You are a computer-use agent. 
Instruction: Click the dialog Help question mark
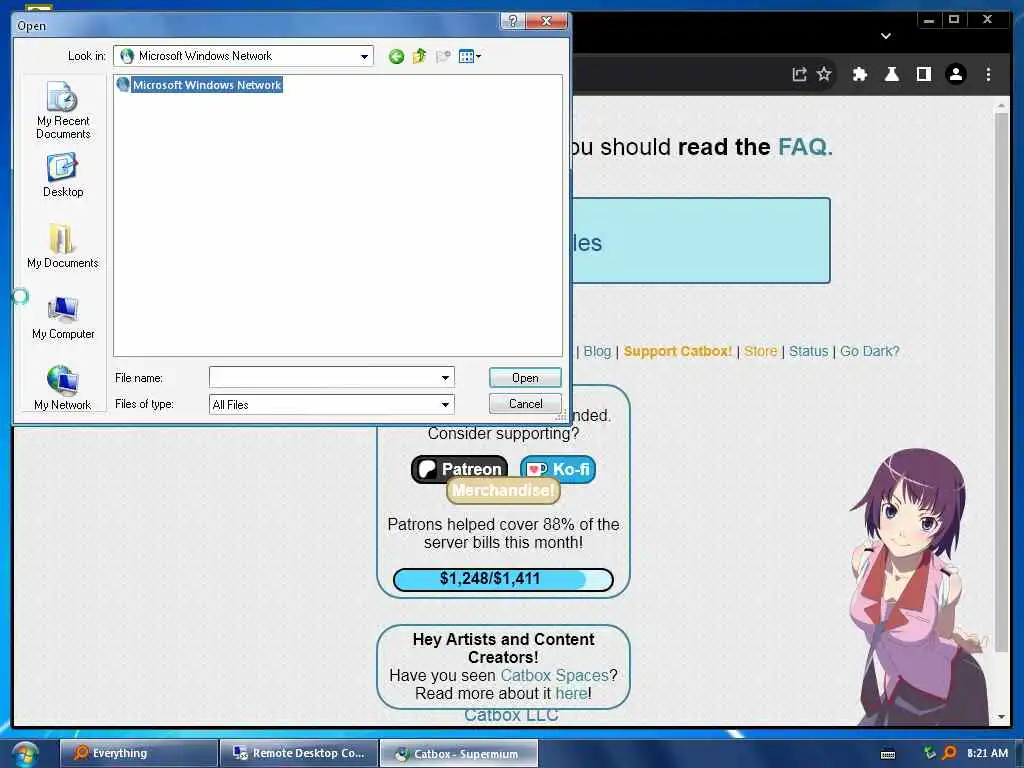tap(513, 21)
